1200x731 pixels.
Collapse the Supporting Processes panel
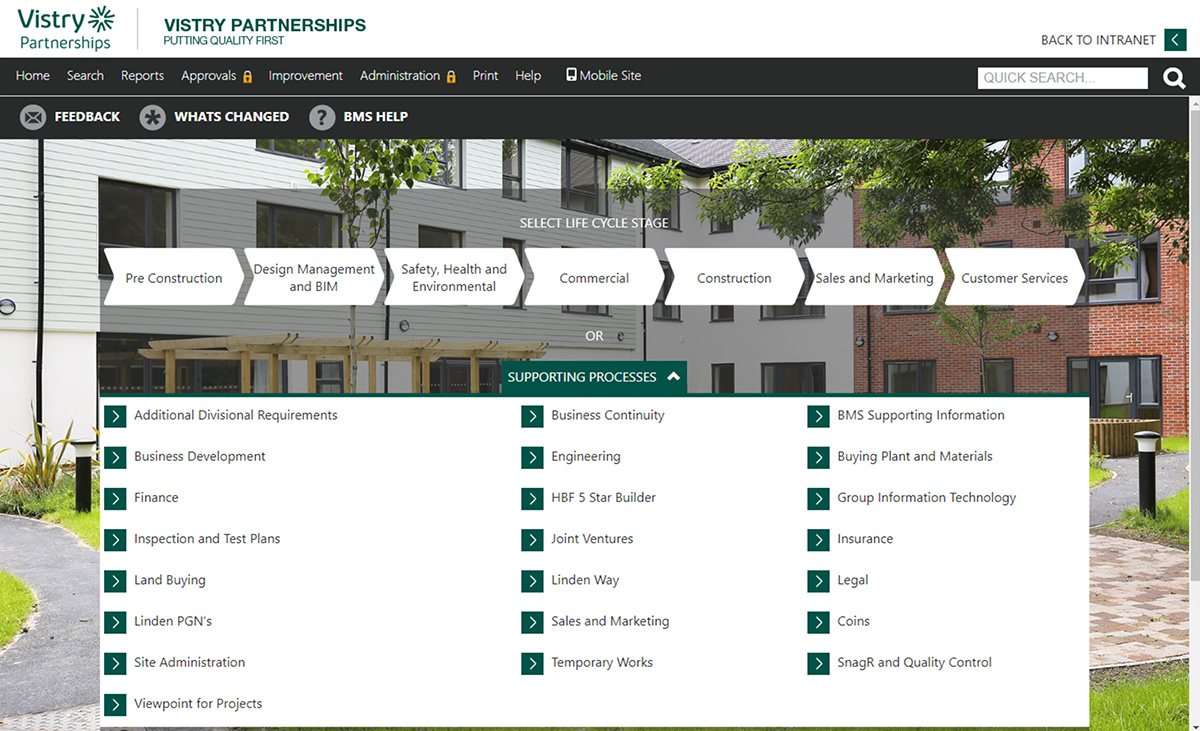coord(594,377)
